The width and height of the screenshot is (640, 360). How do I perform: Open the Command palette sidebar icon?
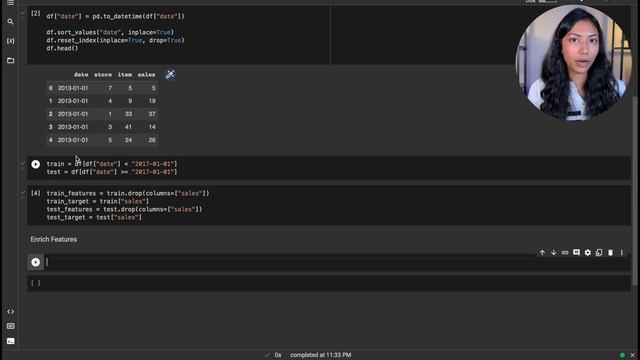(x=11, y=326)
